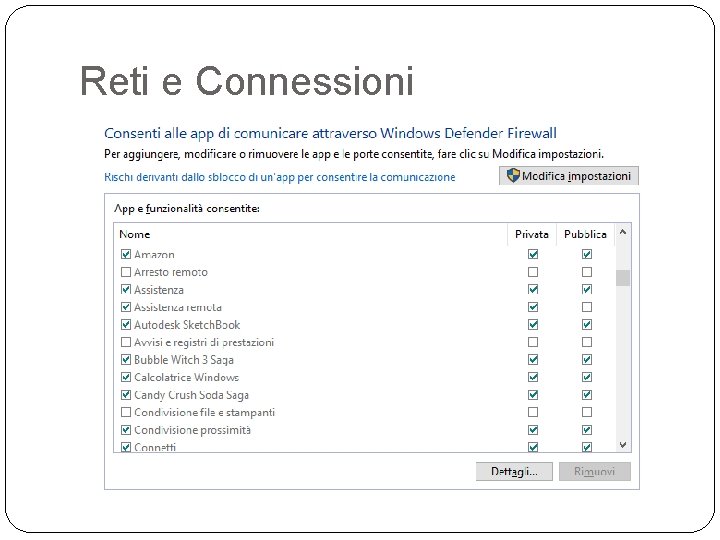Click the shield icon on Modifica impostazioni
This screenshot has height=540, width=720.
click(513, 176)
